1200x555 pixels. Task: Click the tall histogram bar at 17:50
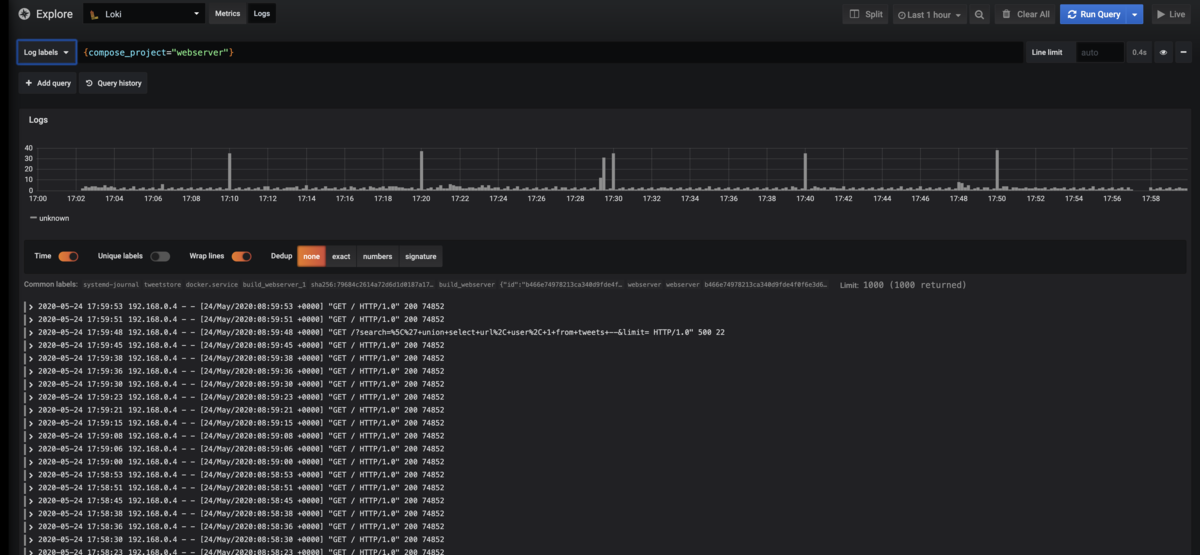pyautogui.click(x=997, y=170)
